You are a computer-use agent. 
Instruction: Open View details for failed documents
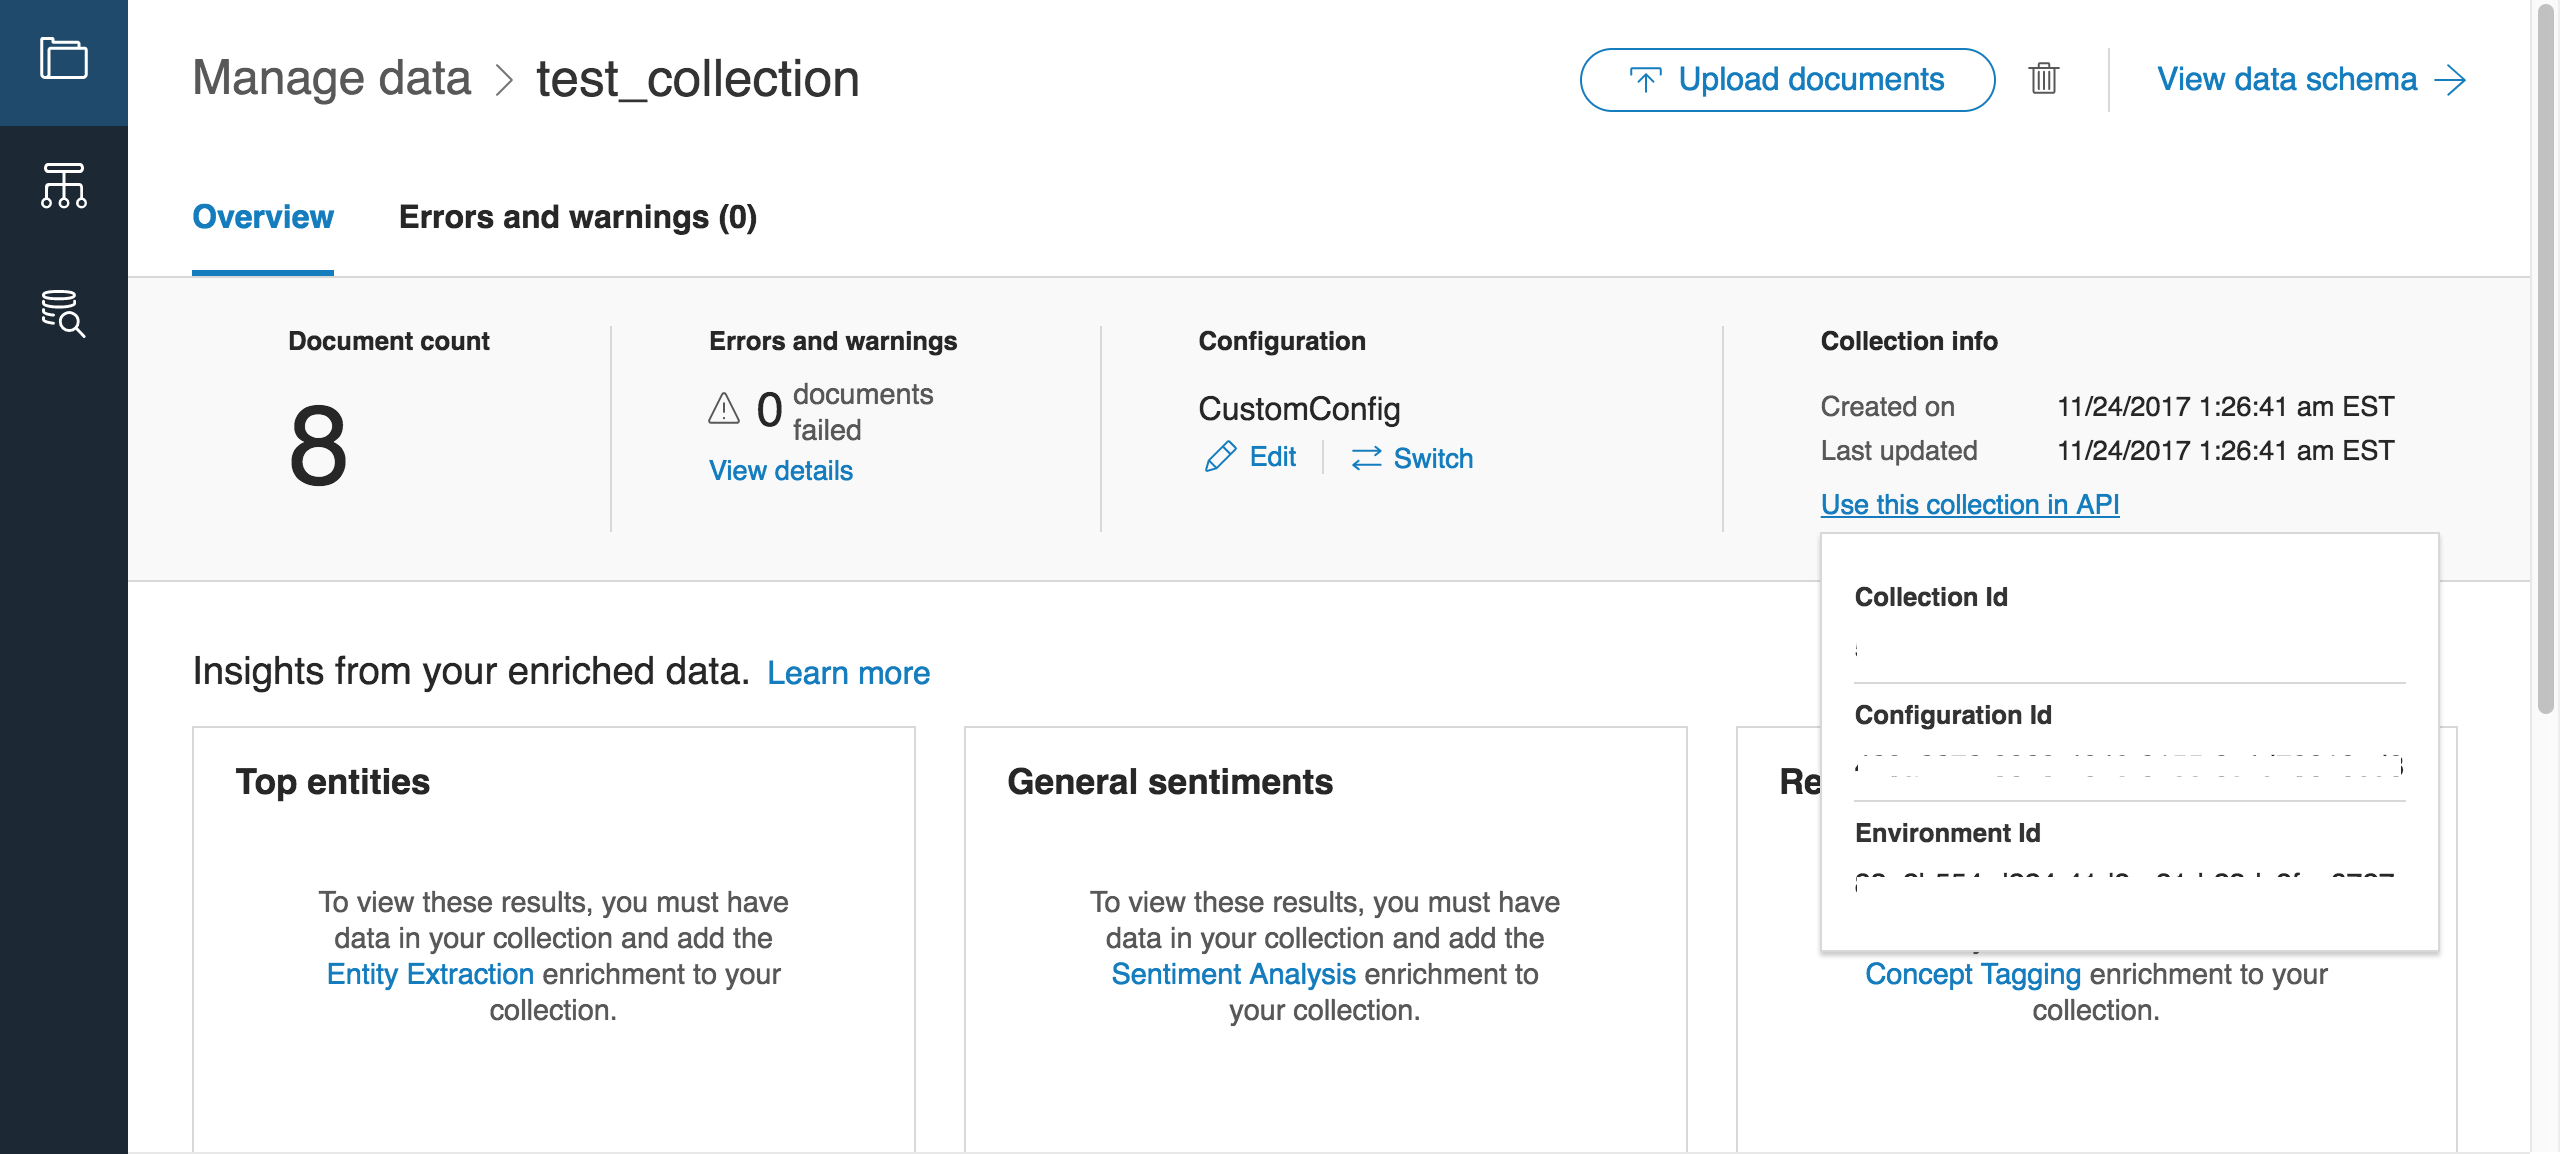click(780, 471)
